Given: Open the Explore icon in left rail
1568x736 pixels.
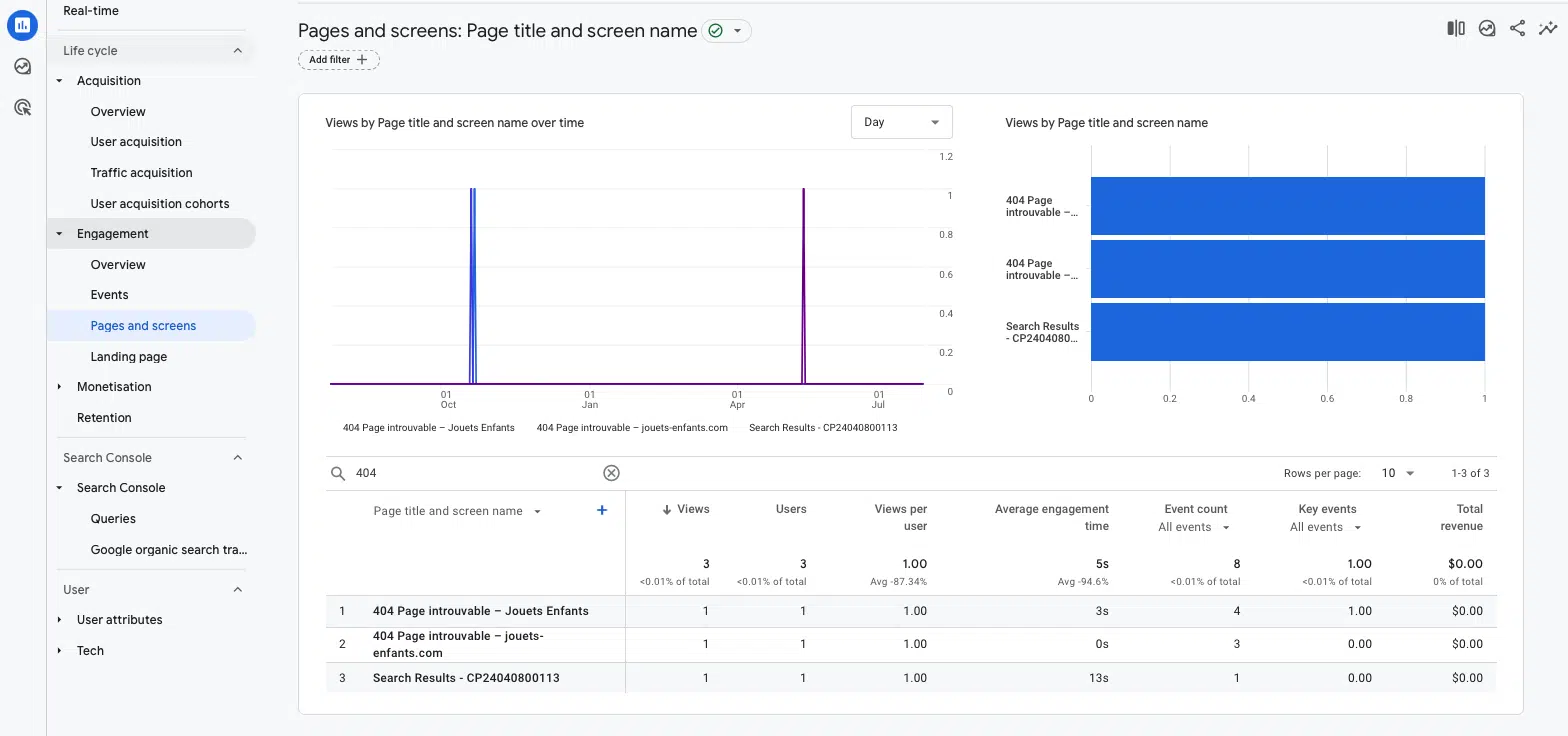Looking at the screenshot, I should pyautogui.click(x=22, y=66).
